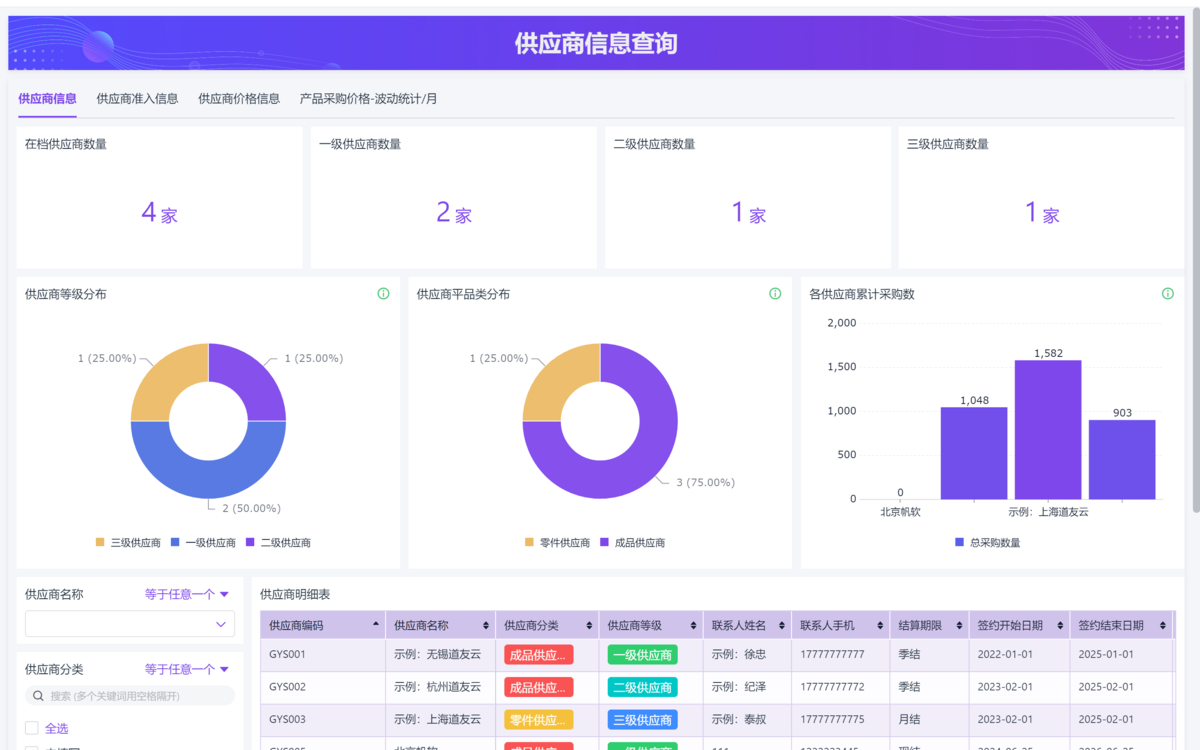This screenshot has width=1200, height=750.
Task: Expand 等于任意一个 condition for 供应商名称
Action: tap(187, 594)
